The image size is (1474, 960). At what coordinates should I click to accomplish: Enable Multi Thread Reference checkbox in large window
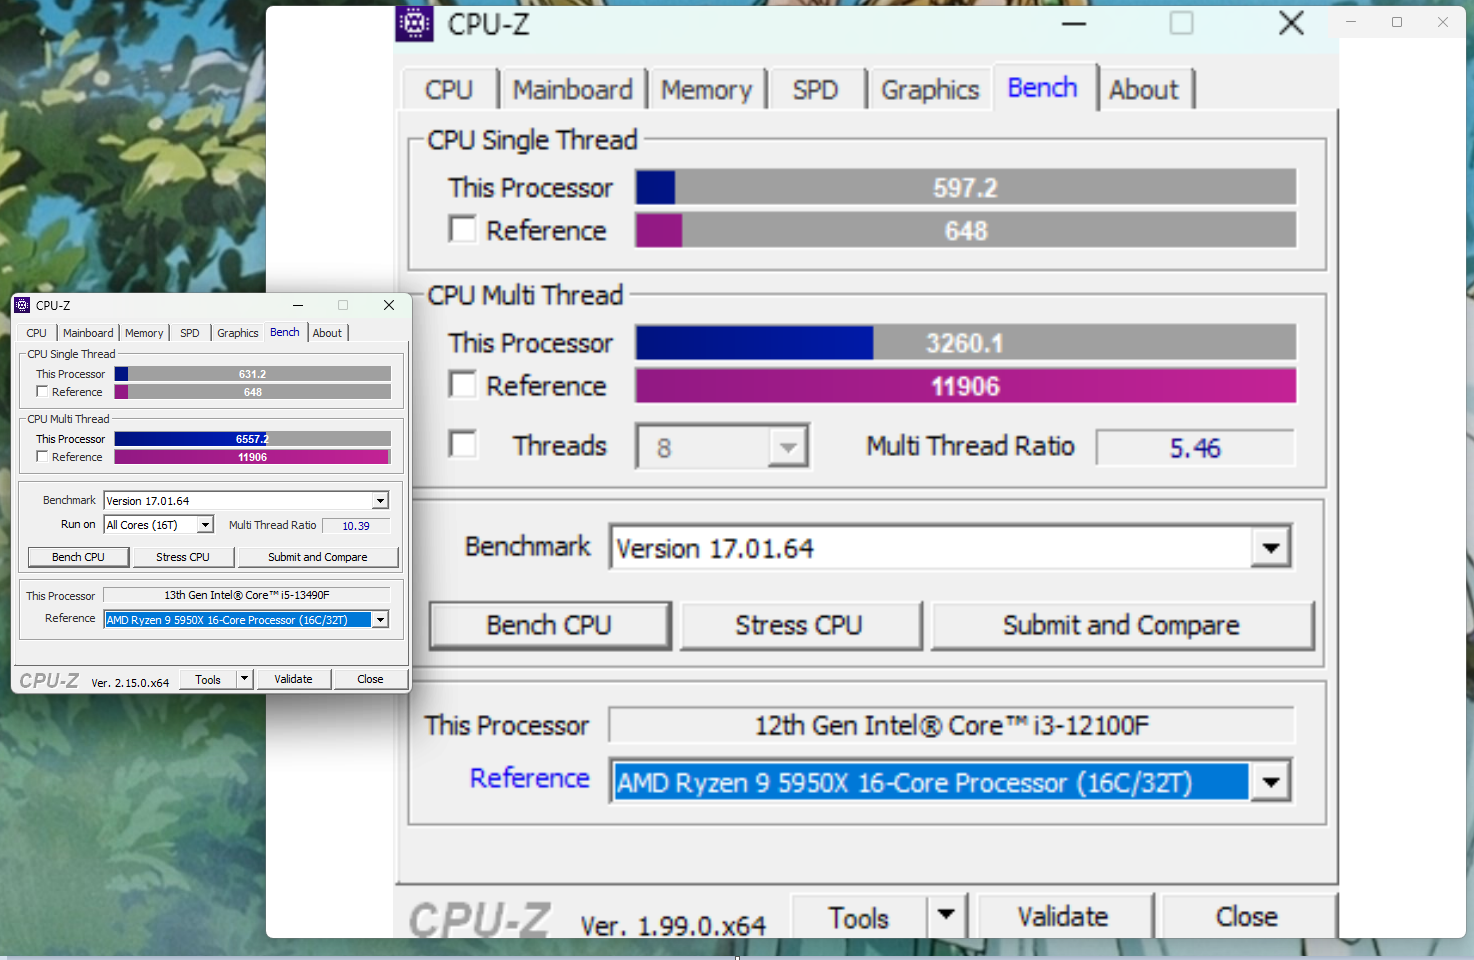pos(462,385)
